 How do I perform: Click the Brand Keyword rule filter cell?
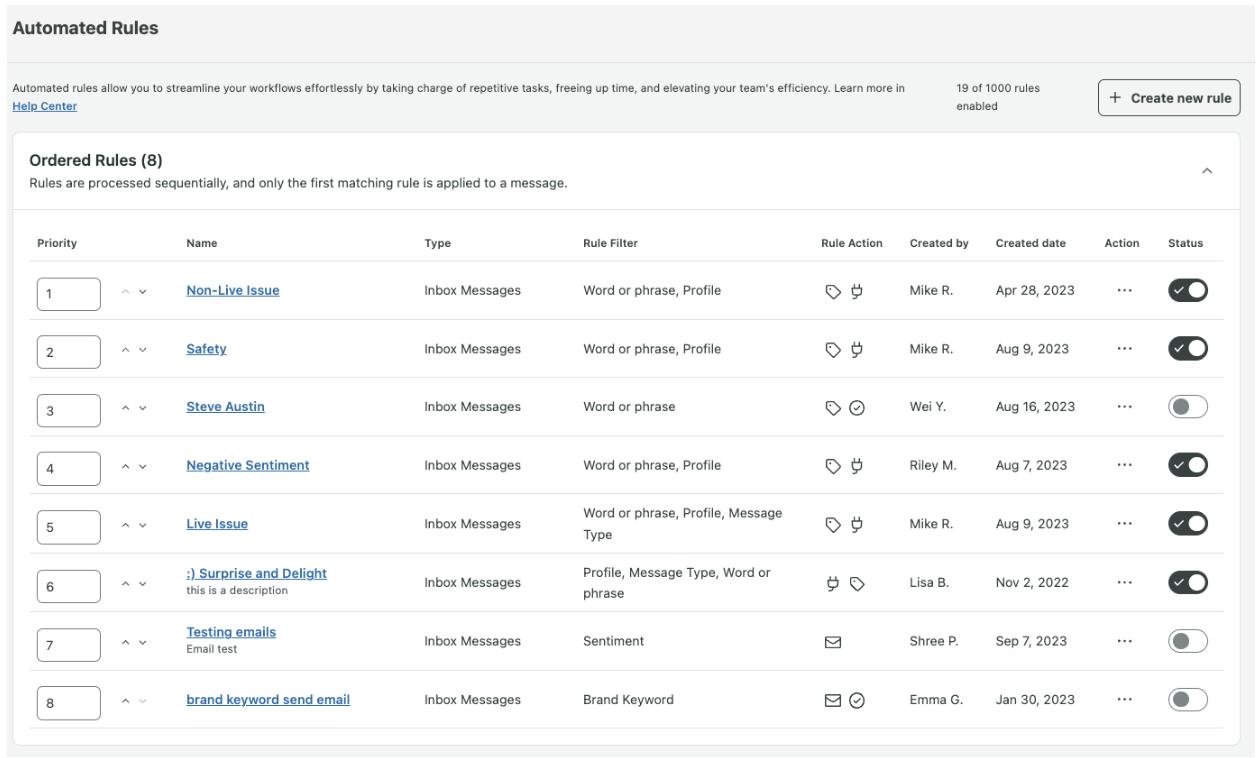(628, 699)
